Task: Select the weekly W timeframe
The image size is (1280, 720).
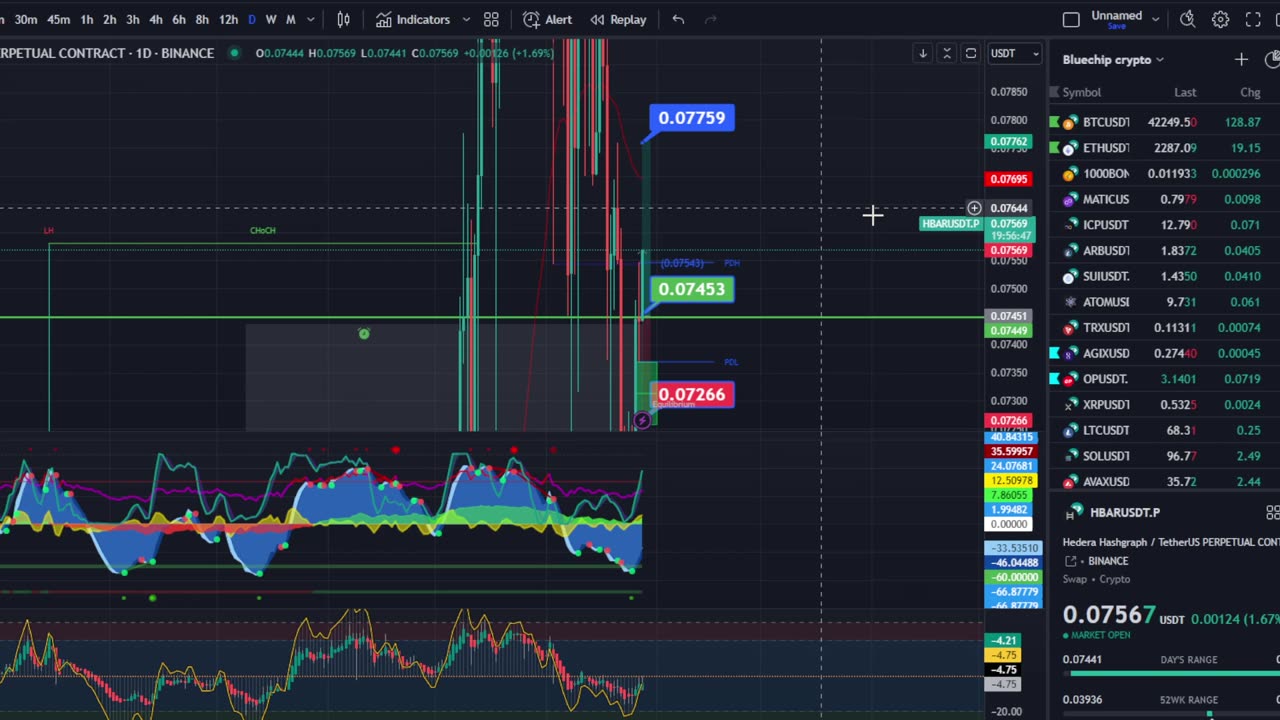Action: 270,19
